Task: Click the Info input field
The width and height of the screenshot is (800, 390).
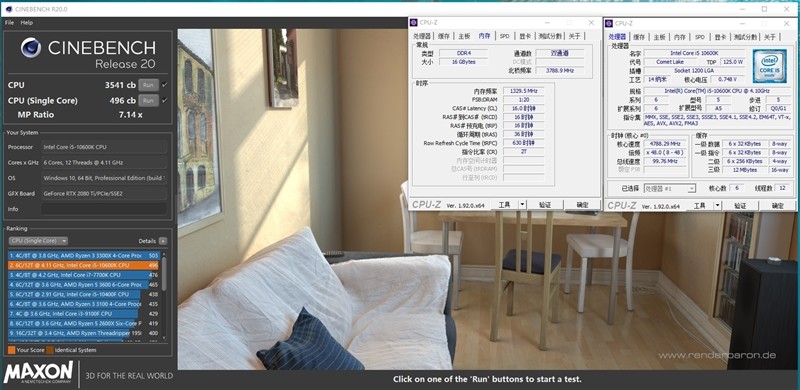Action: pos(104,209)
